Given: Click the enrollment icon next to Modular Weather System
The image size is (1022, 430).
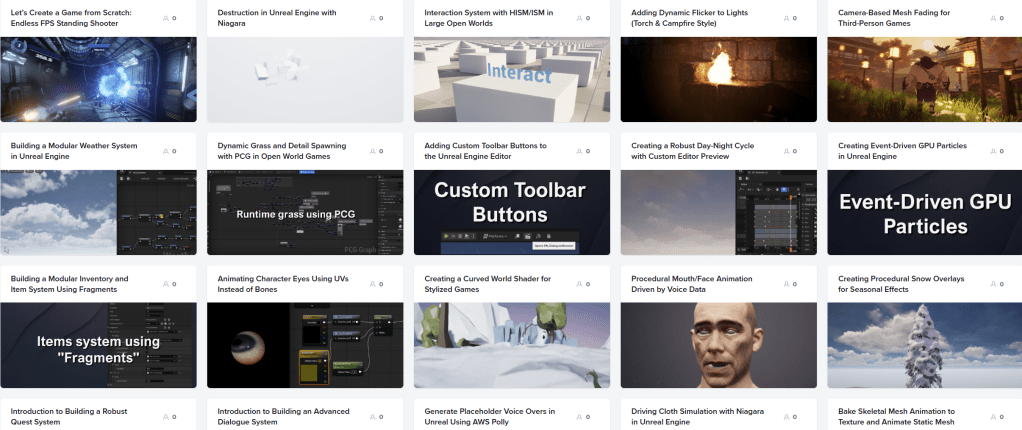Looking at the screenshot, I should click(166, 151).
